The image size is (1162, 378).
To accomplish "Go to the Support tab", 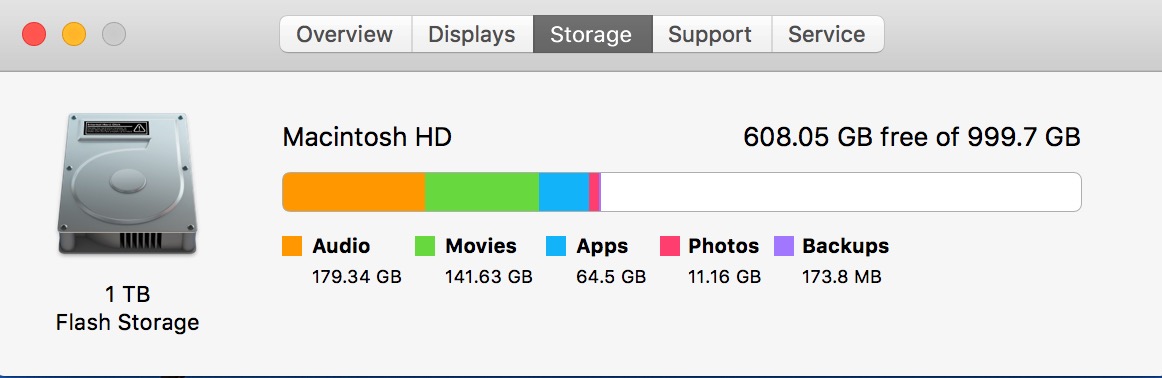I will click(711, 34).
